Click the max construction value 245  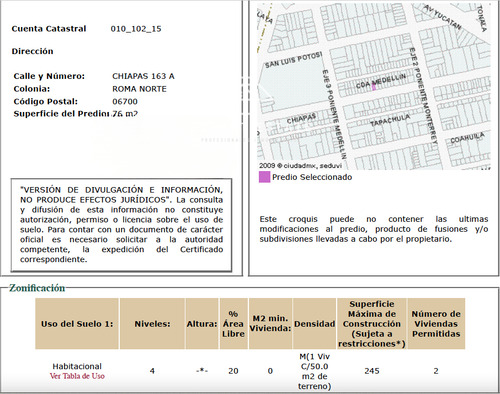[372, 371]
